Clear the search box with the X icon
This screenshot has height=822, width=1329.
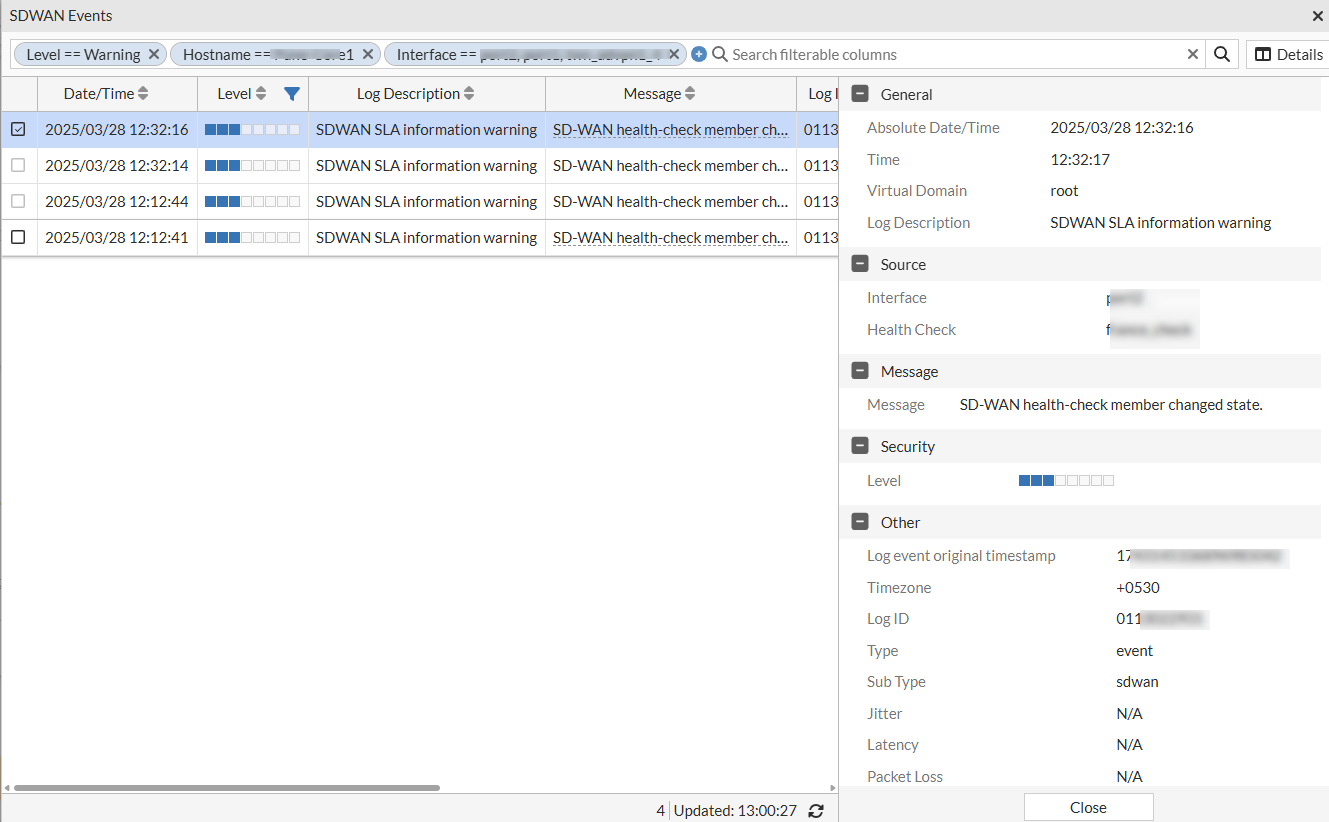(1192, 54)
